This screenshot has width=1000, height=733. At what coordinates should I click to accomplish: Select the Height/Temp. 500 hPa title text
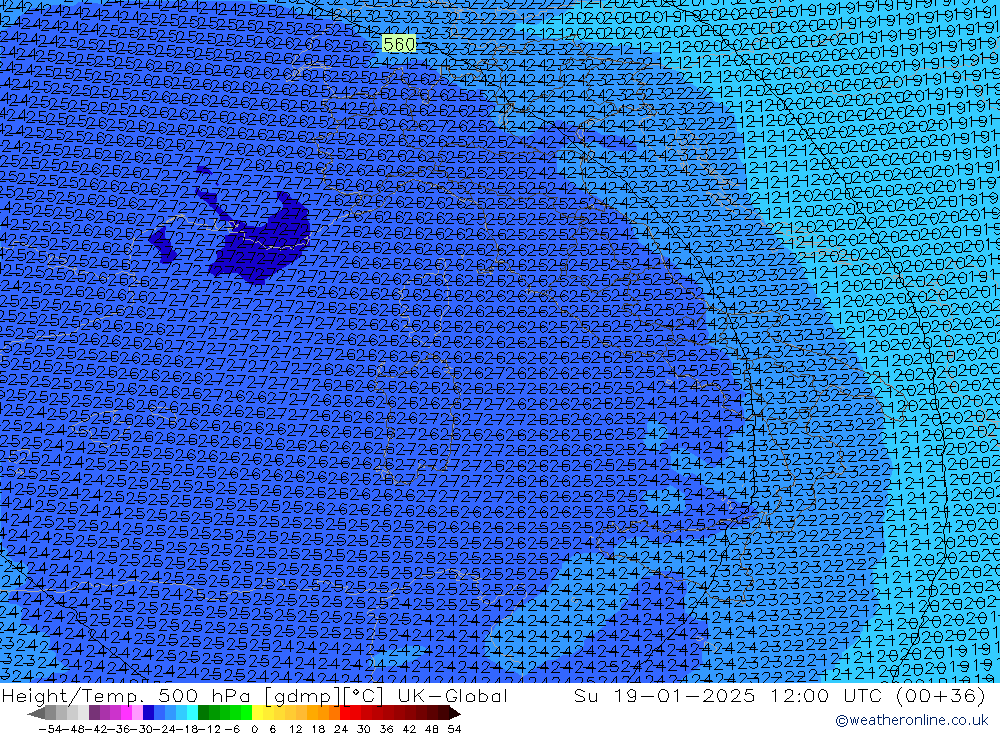pyautogui.click(x=128, y=695)
